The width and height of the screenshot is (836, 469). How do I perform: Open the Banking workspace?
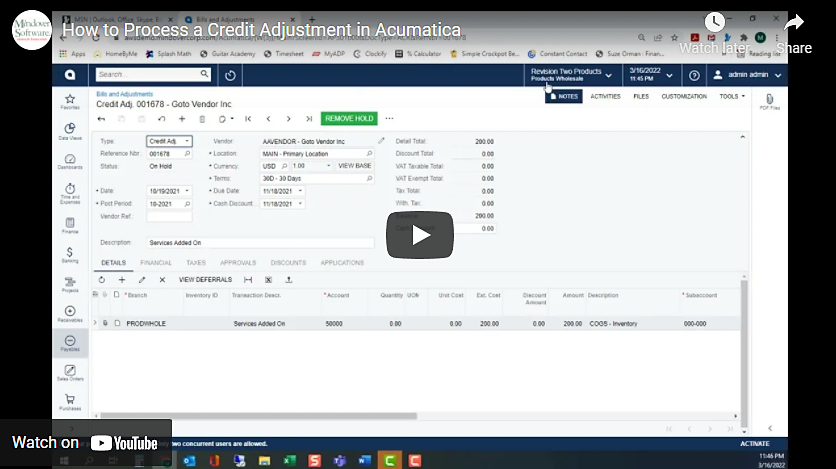pos(70,255)
